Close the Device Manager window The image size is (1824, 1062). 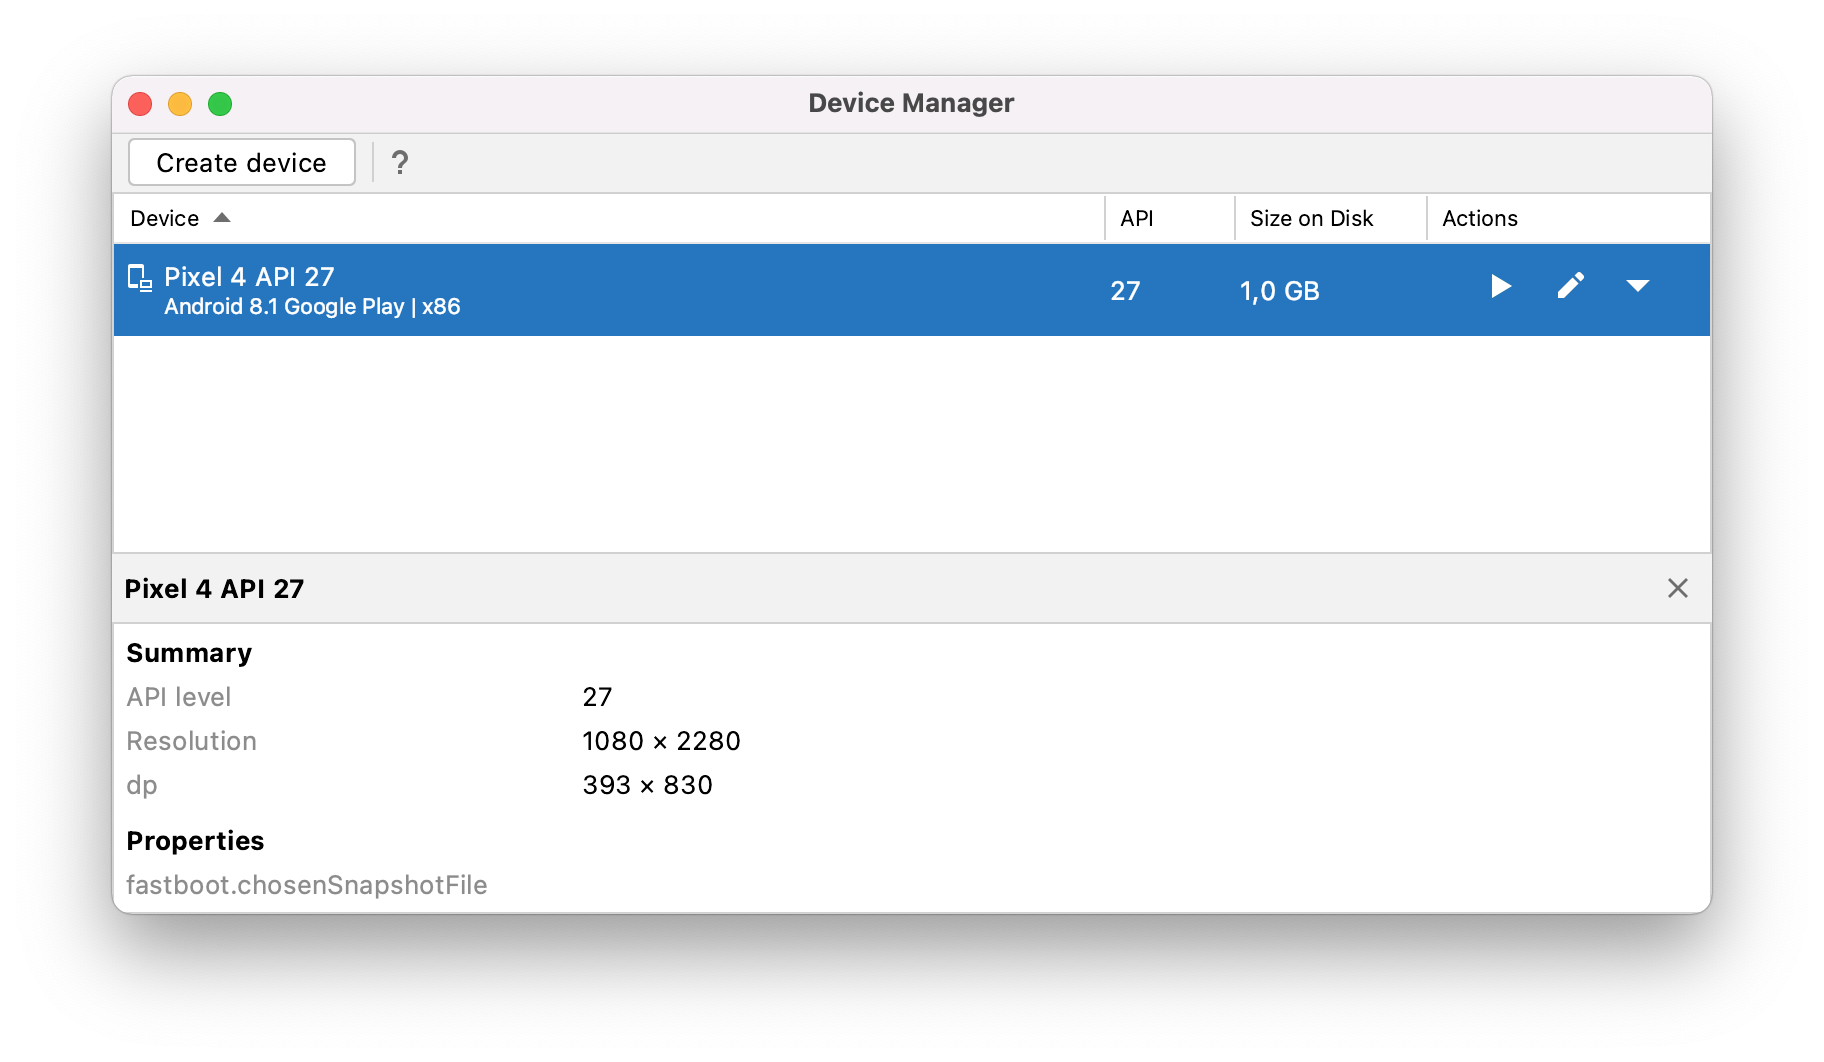tap(140, 104)
